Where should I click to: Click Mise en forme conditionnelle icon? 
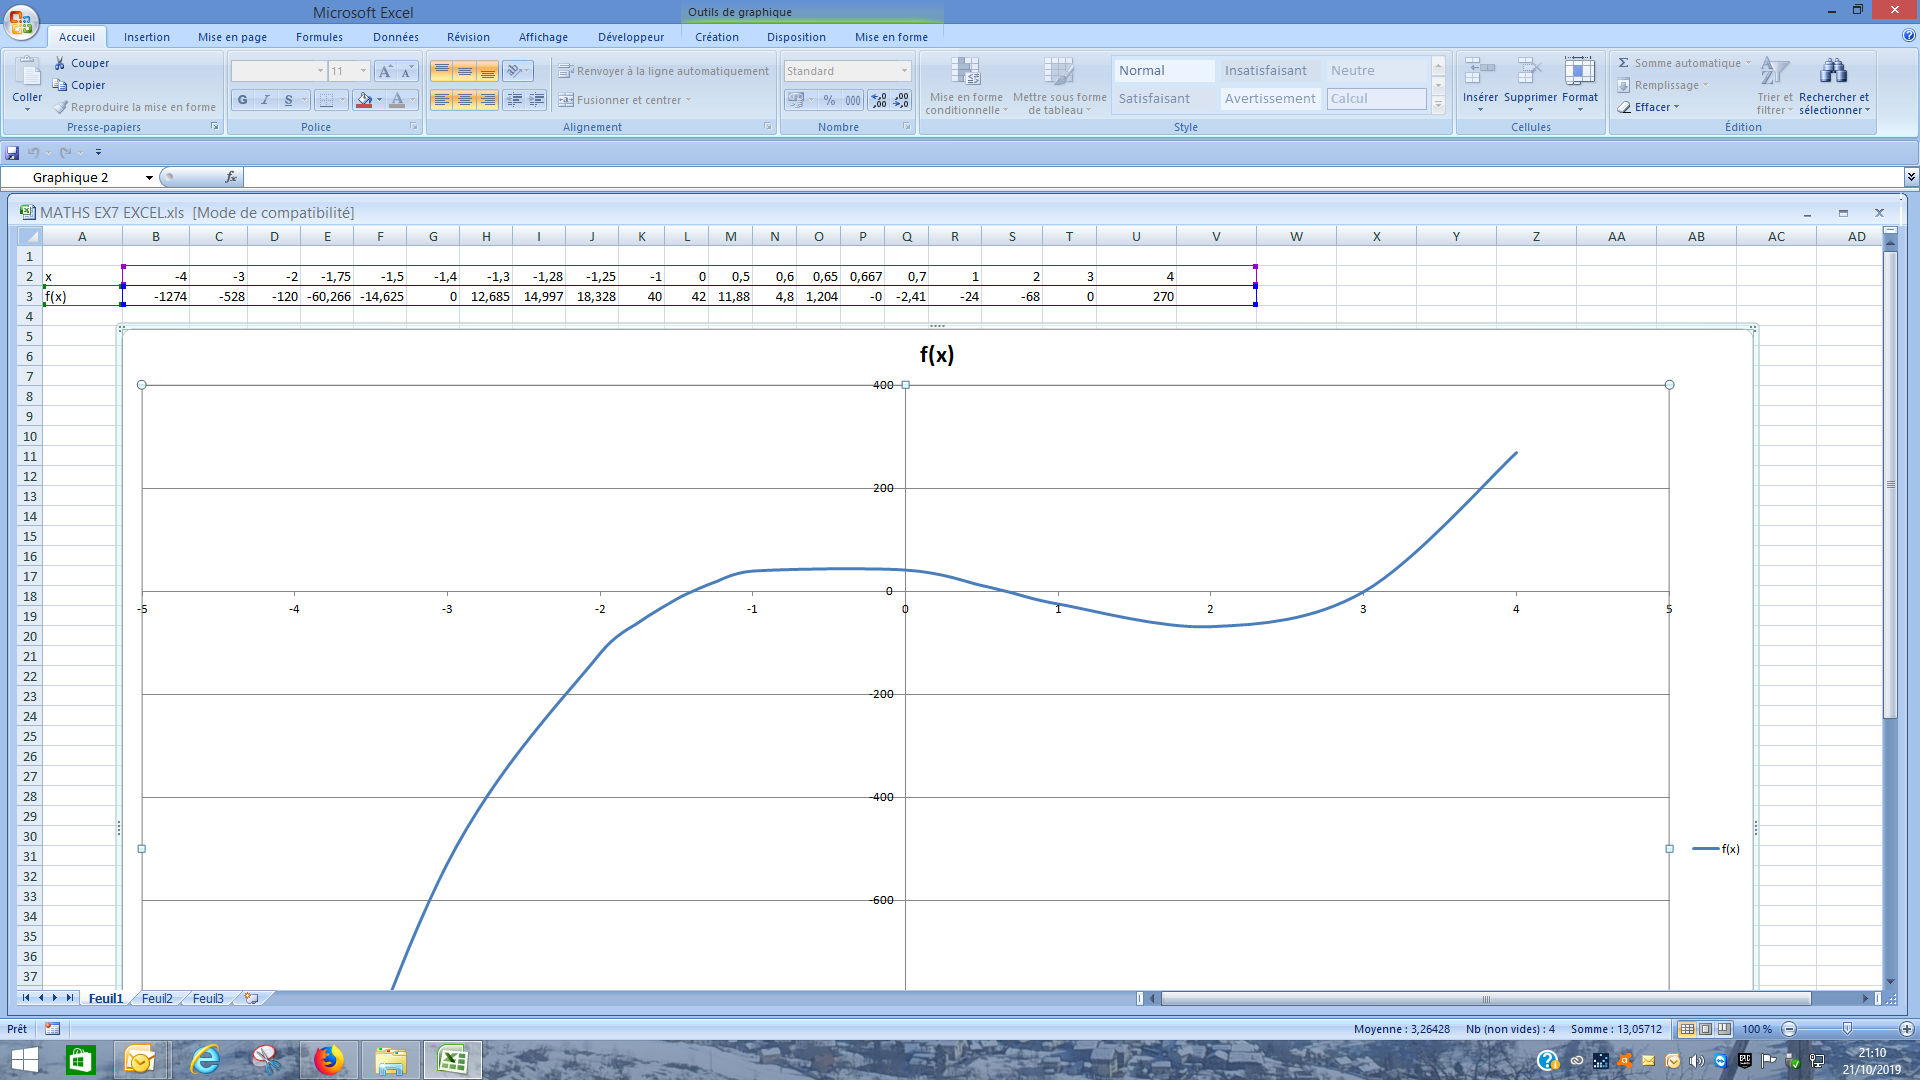click(x=965, y=72)
